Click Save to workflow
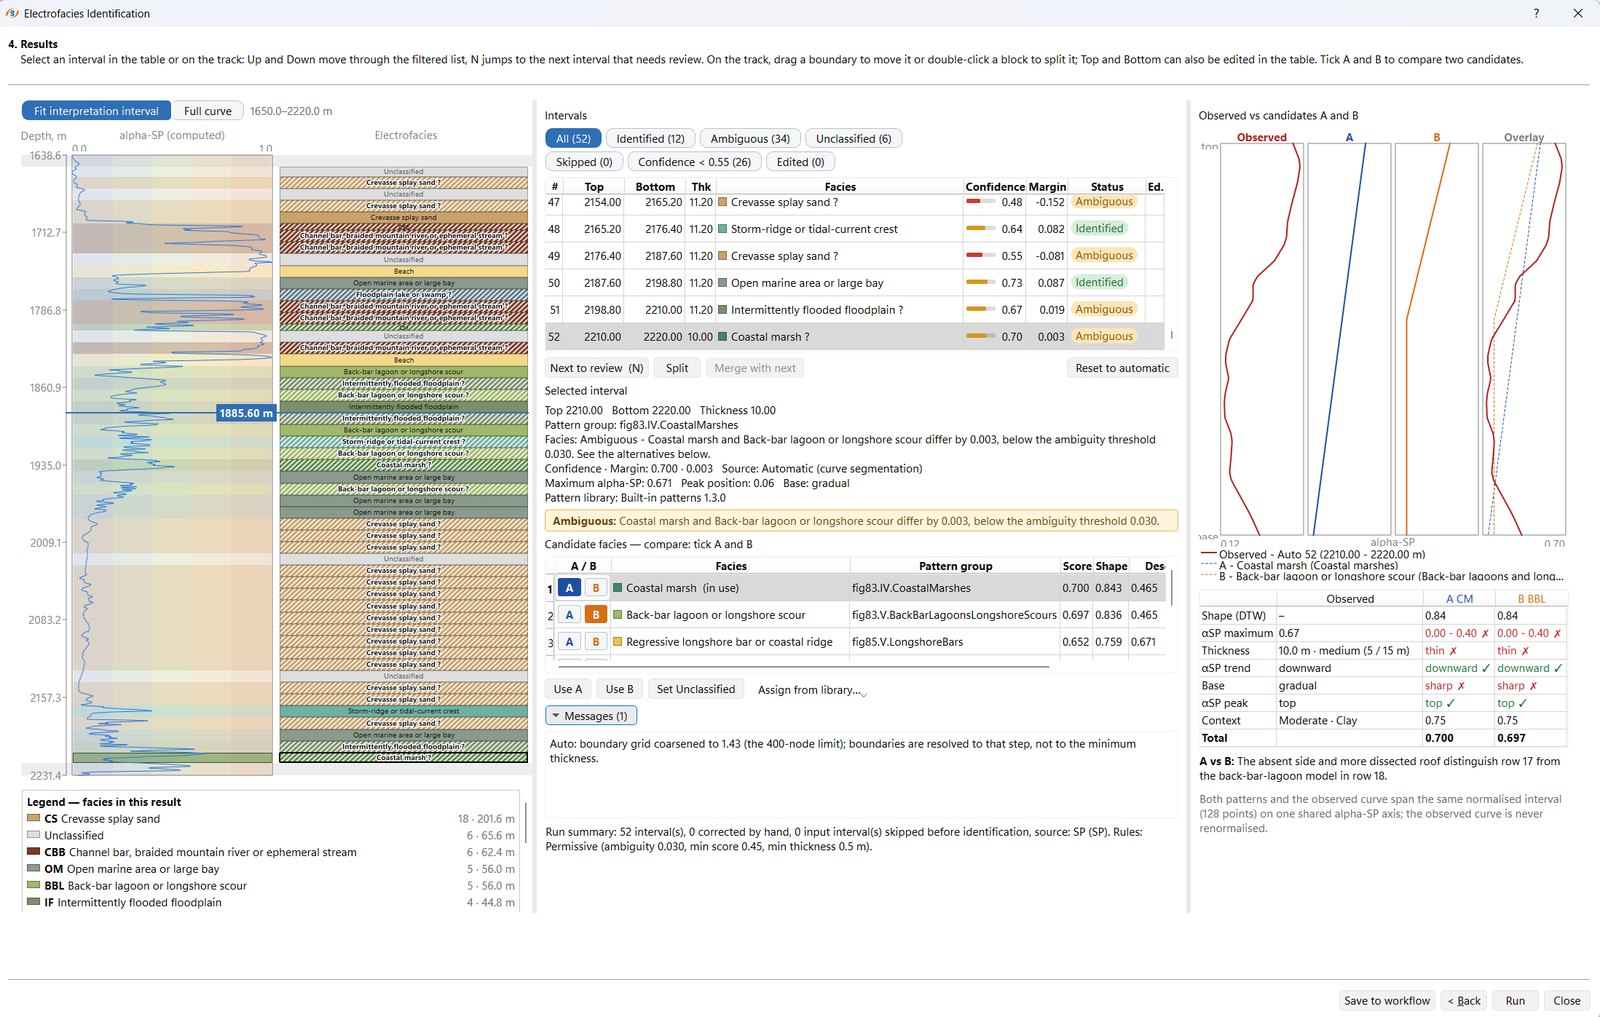The width and height of the screenshot is (1600, 1017). click(x=1387, y=1000)
